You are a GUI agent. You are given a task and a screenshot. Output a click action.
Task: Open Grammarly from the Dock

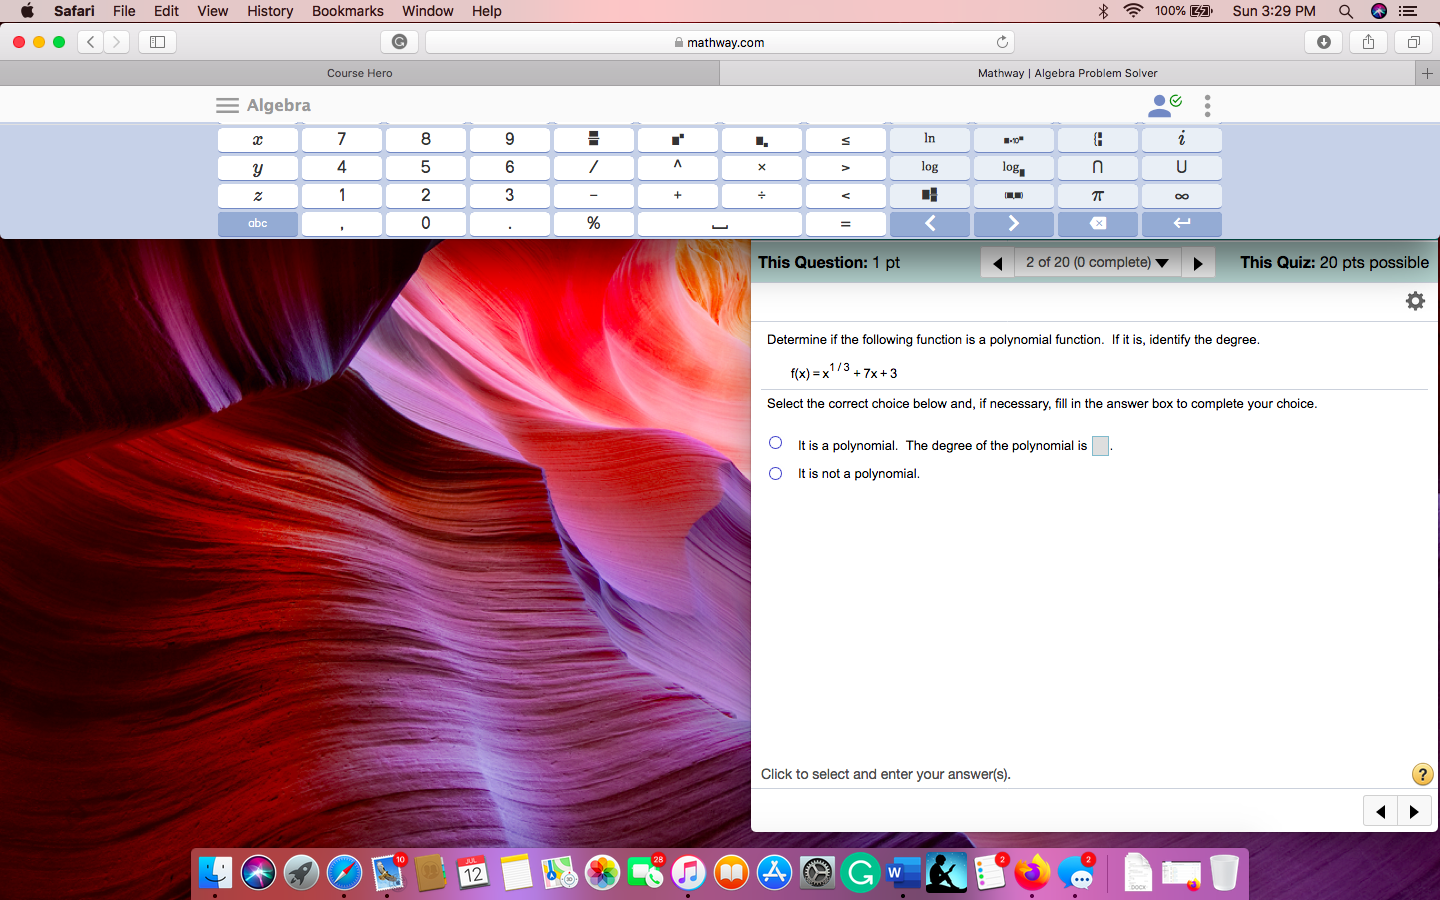coord(860,873)
